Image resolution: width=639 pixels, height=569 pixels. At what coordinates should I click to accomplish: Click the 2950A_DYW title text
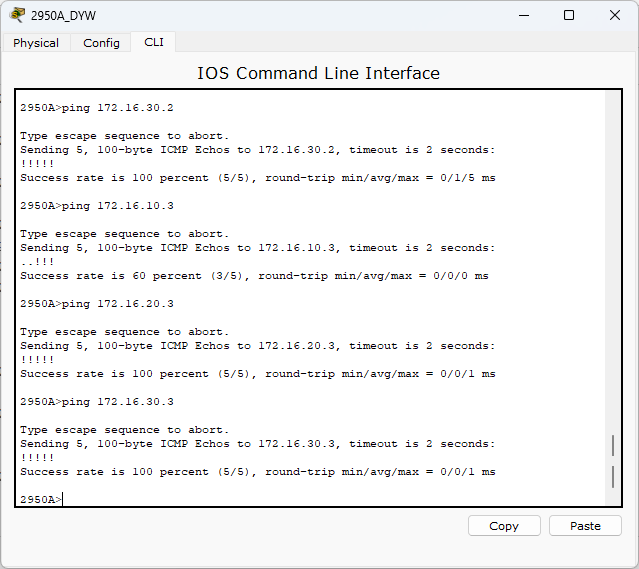coord(63,16)
